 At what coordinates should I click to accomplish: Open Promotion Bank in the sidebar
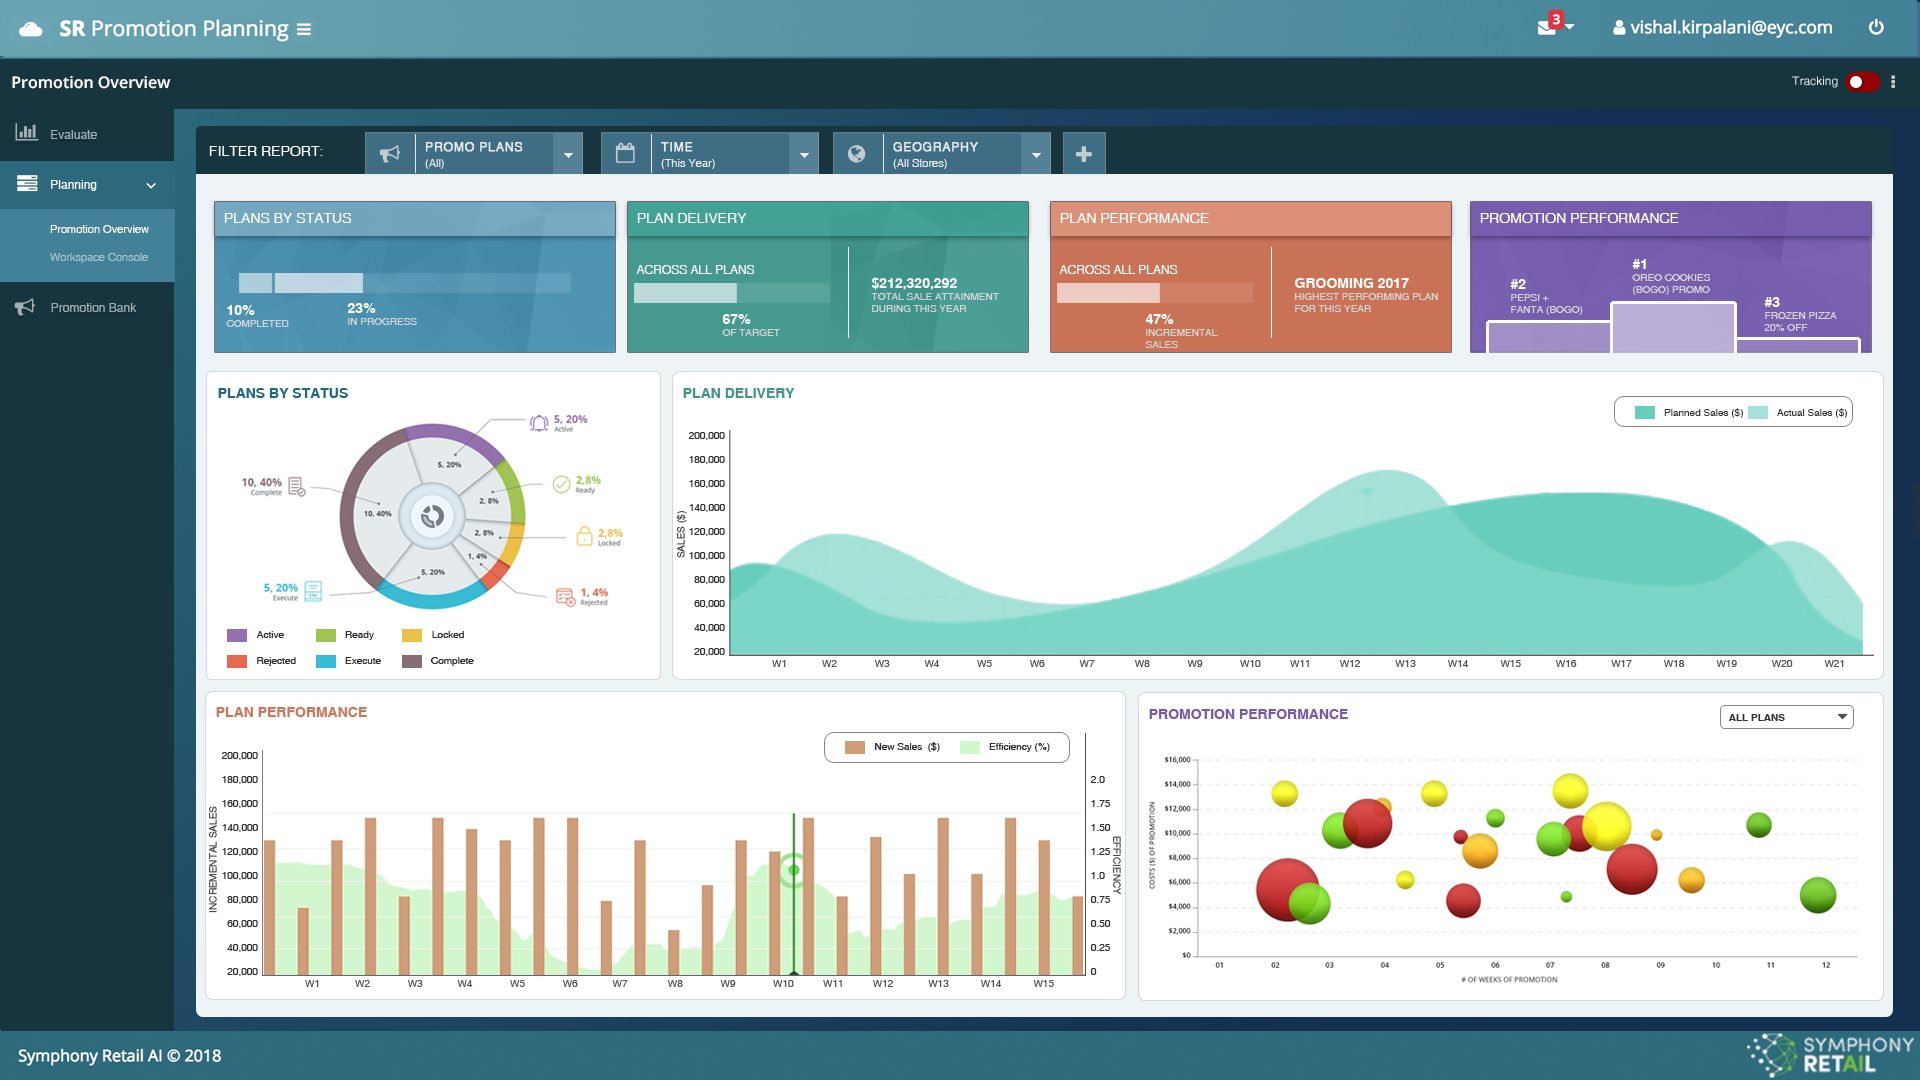click(93, 307)
